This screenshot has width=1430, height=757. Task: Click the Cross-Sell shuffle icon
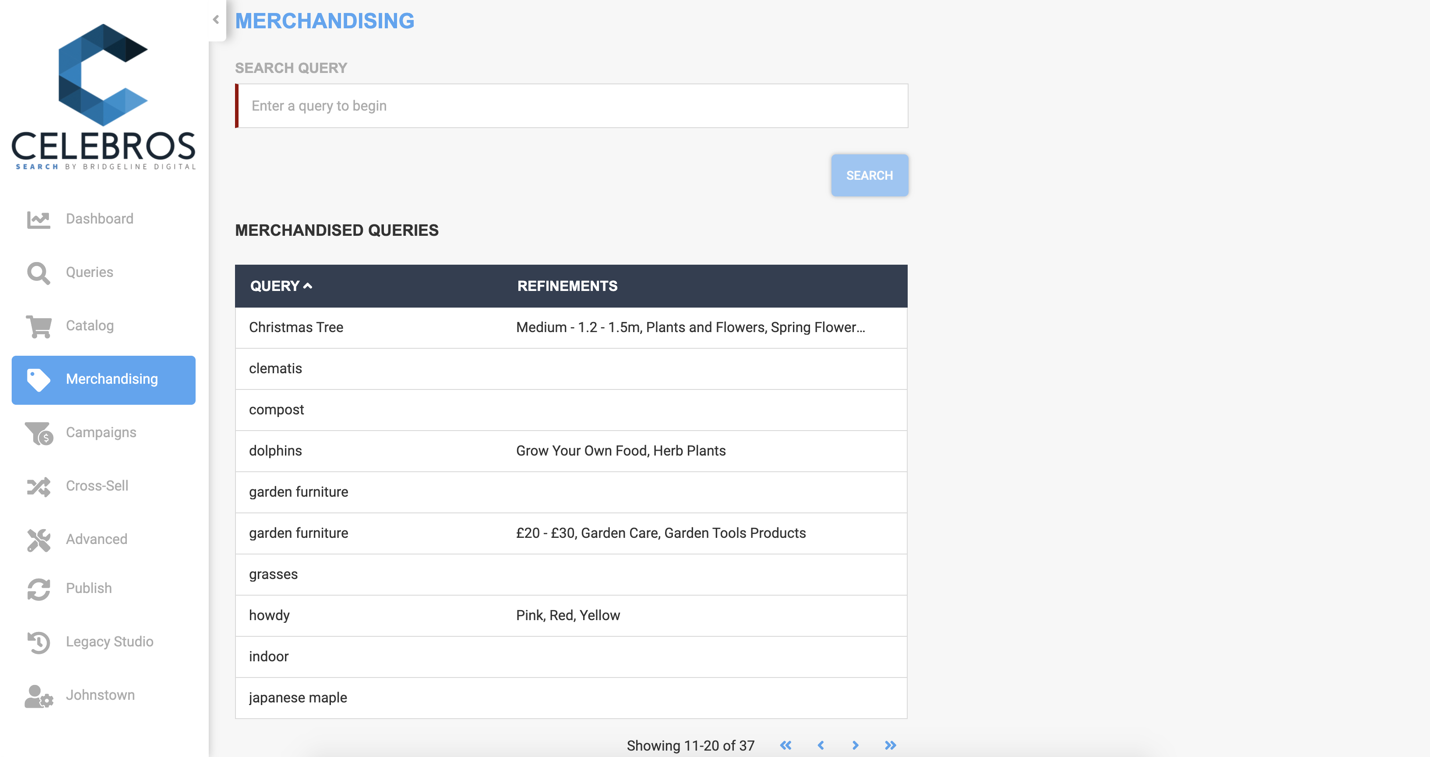(38, 486)
